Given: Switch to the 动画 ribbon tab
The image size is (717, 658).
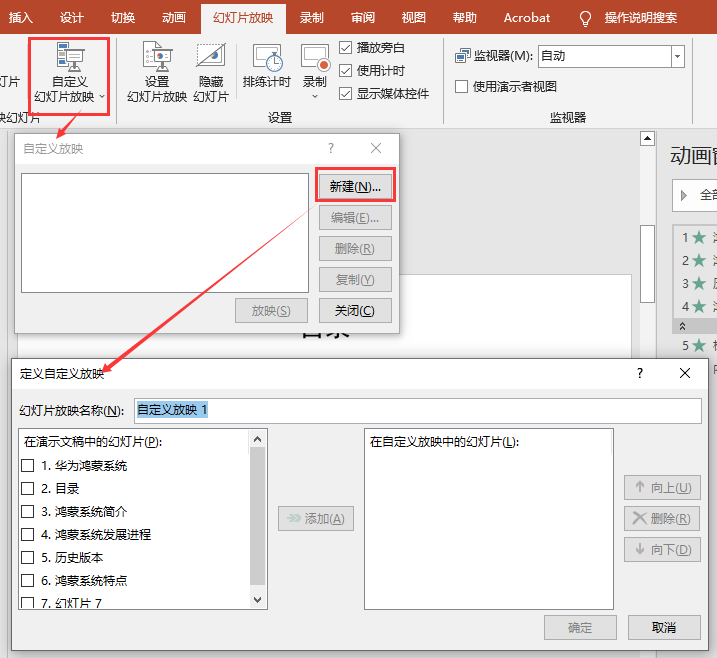Looking at the screenshot, I should (174, 18).
